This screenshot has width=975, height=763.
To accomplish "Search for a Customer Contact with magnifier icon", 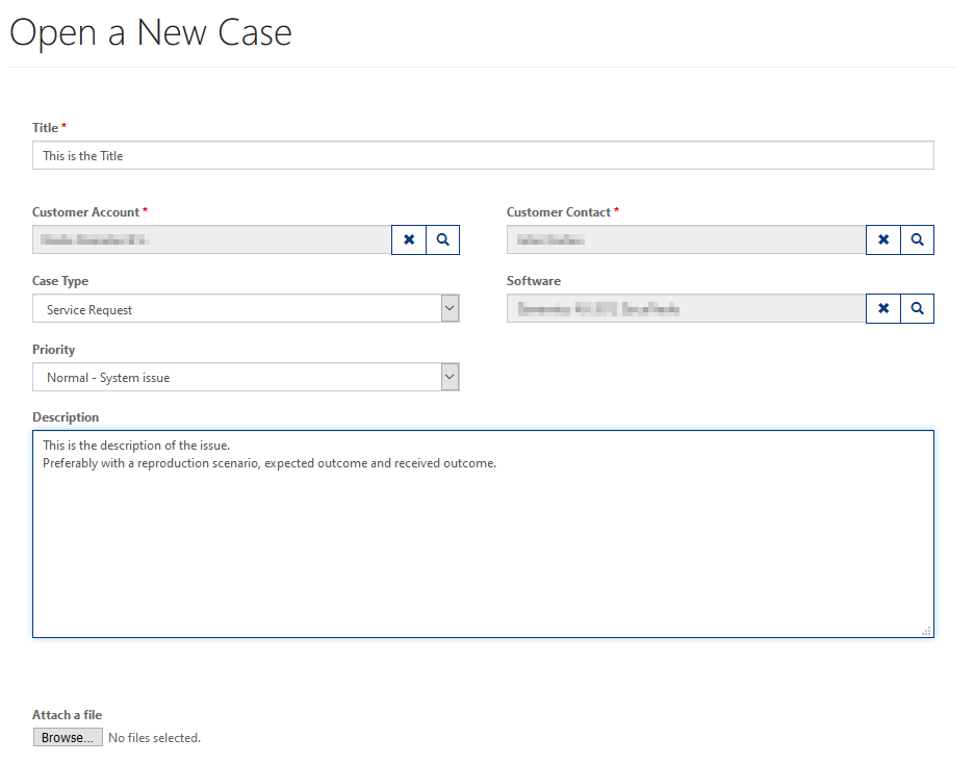I will (x=917, y=240).
